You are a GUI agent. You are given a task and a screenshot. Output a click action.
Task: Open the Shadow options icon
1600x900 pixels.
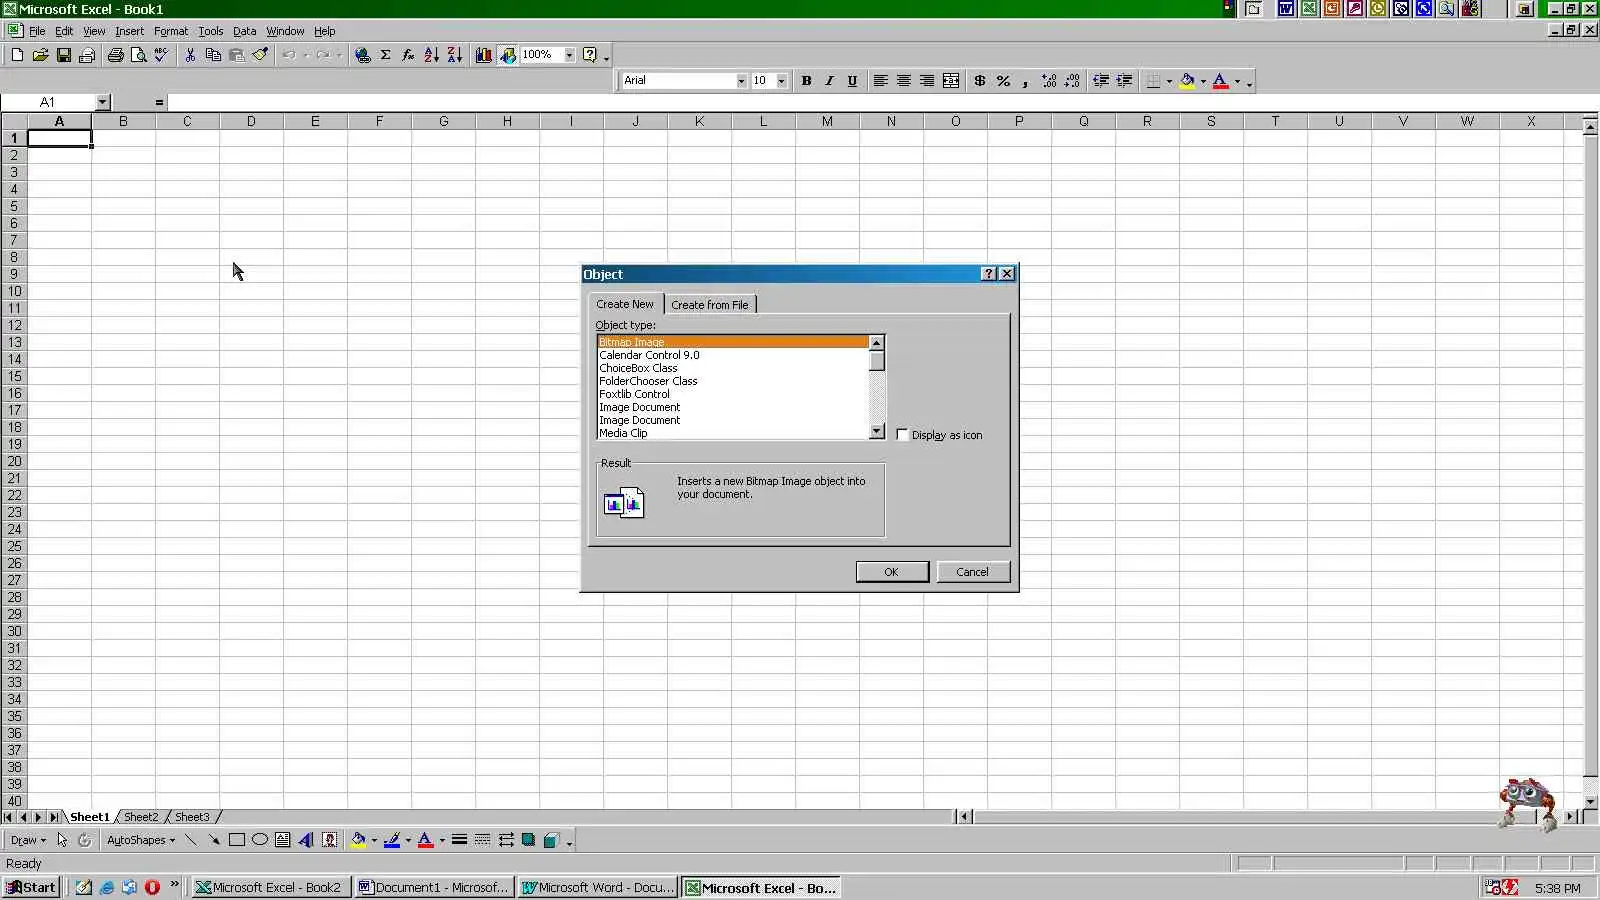point(528,840)
